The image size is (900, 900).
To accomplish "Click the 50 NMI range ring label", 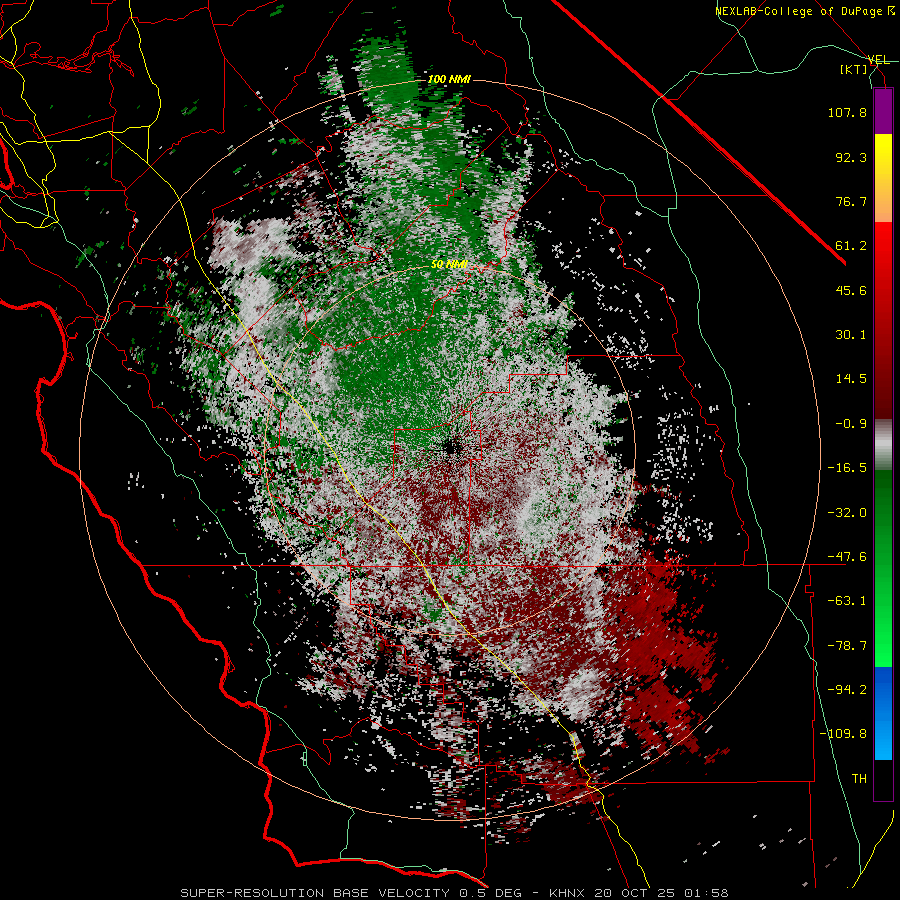I will point(449,265).
